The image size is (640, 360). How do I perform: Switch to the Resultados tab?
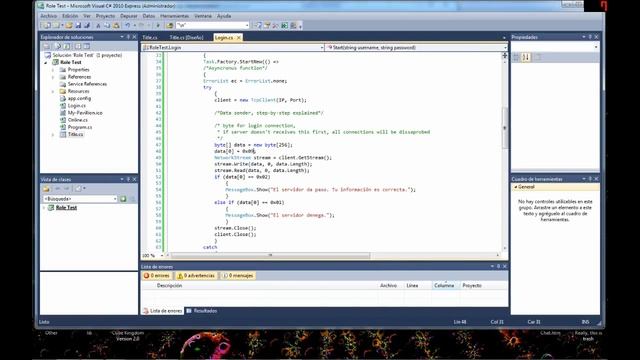[x=202, y=311]
